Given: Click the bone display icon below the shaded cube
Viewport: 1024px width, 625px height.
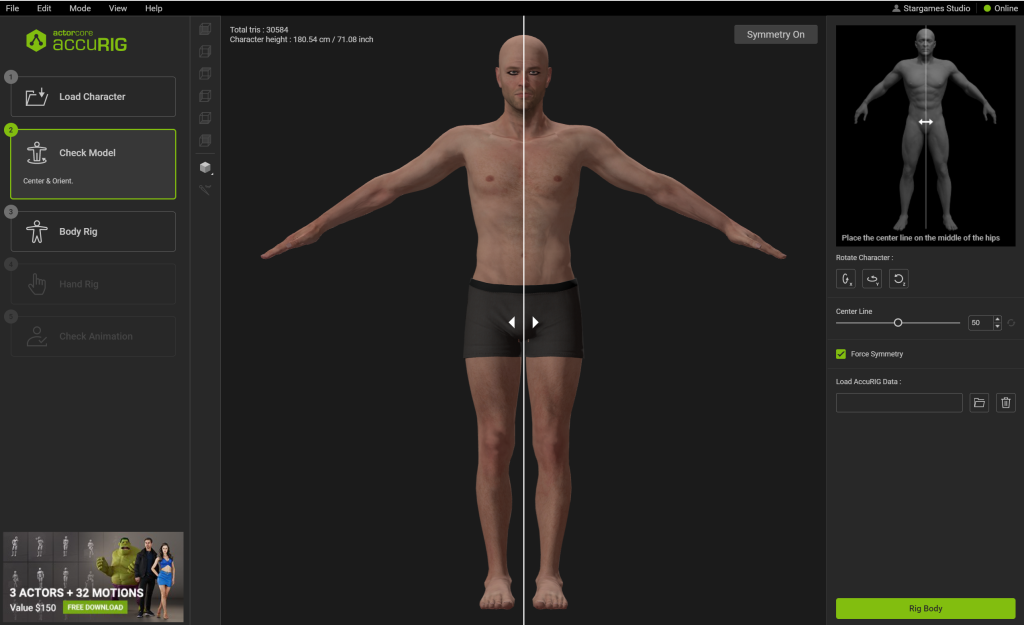Looking at the screenshot, I should click(205, 189).
